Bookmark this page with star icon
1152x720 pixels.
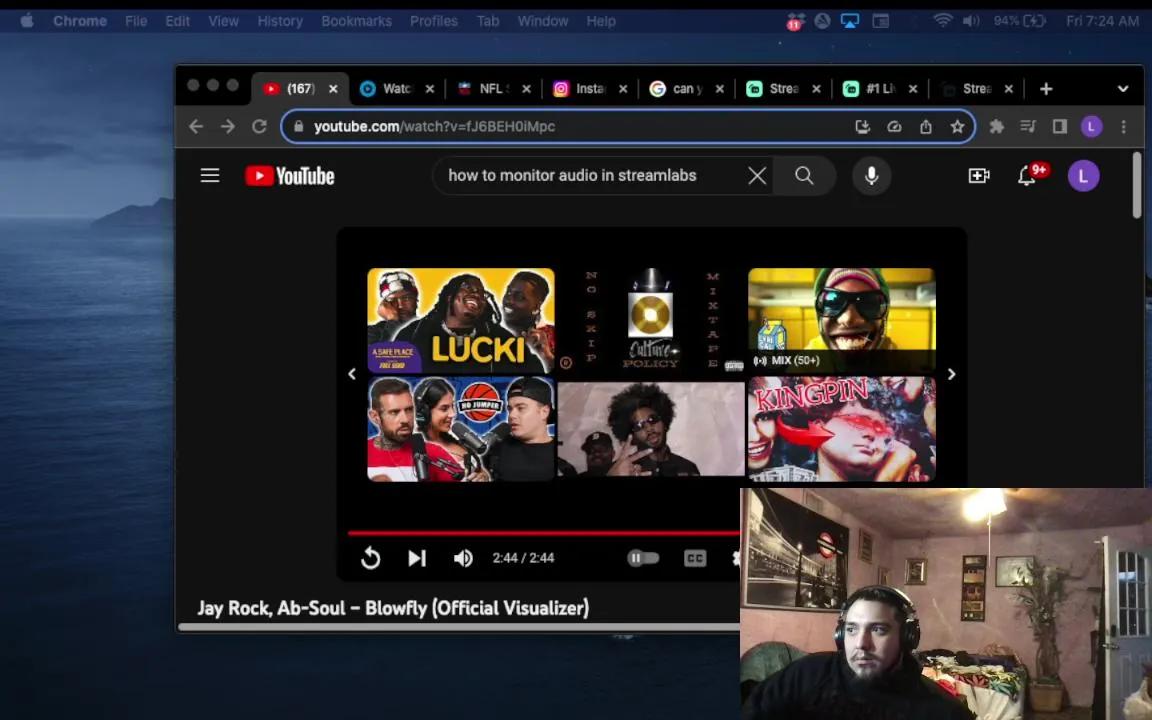957,126
